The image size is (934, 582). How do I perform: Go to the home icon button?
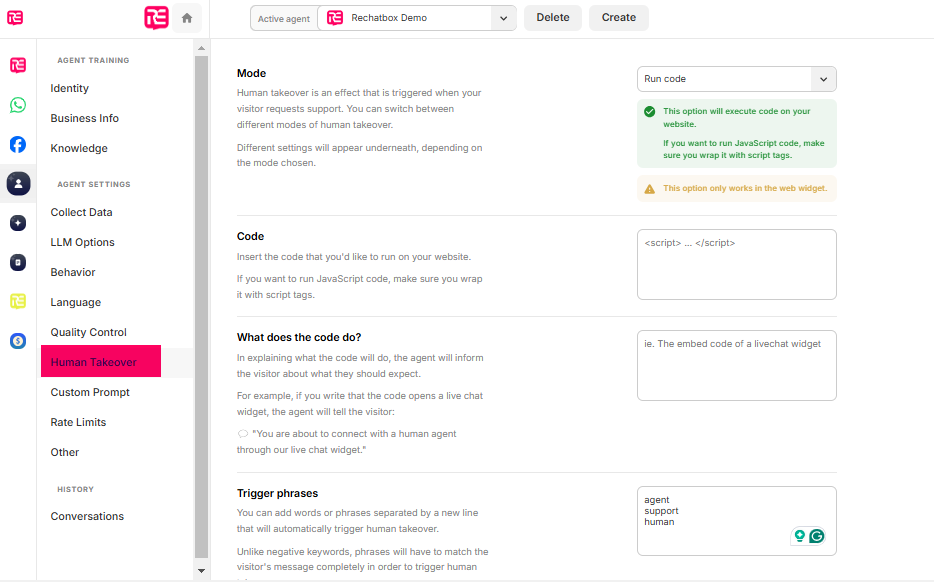187,18
